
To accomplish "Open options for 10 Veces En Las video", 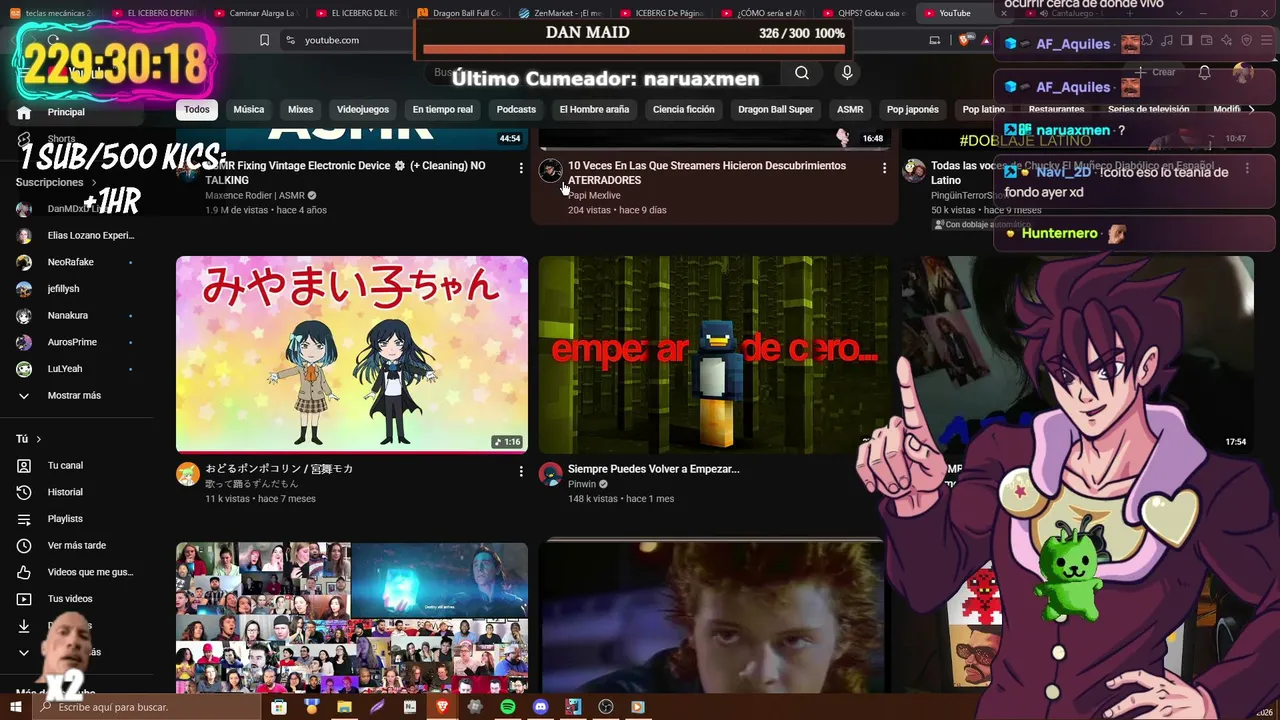I will tap(884, 168).
